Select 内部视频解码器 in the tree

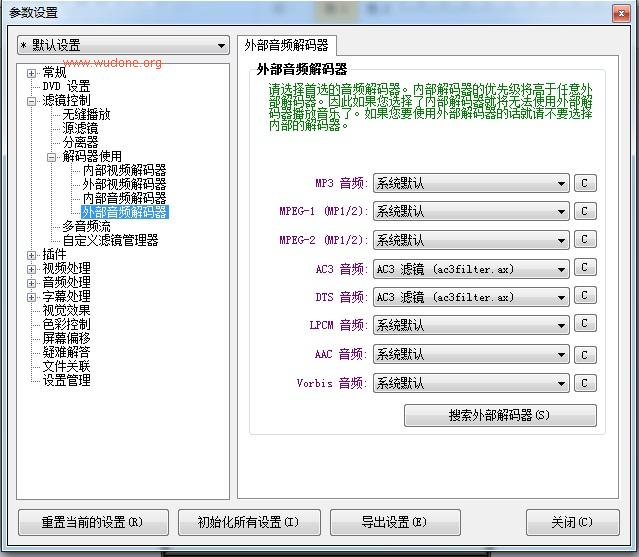[124, 170]
